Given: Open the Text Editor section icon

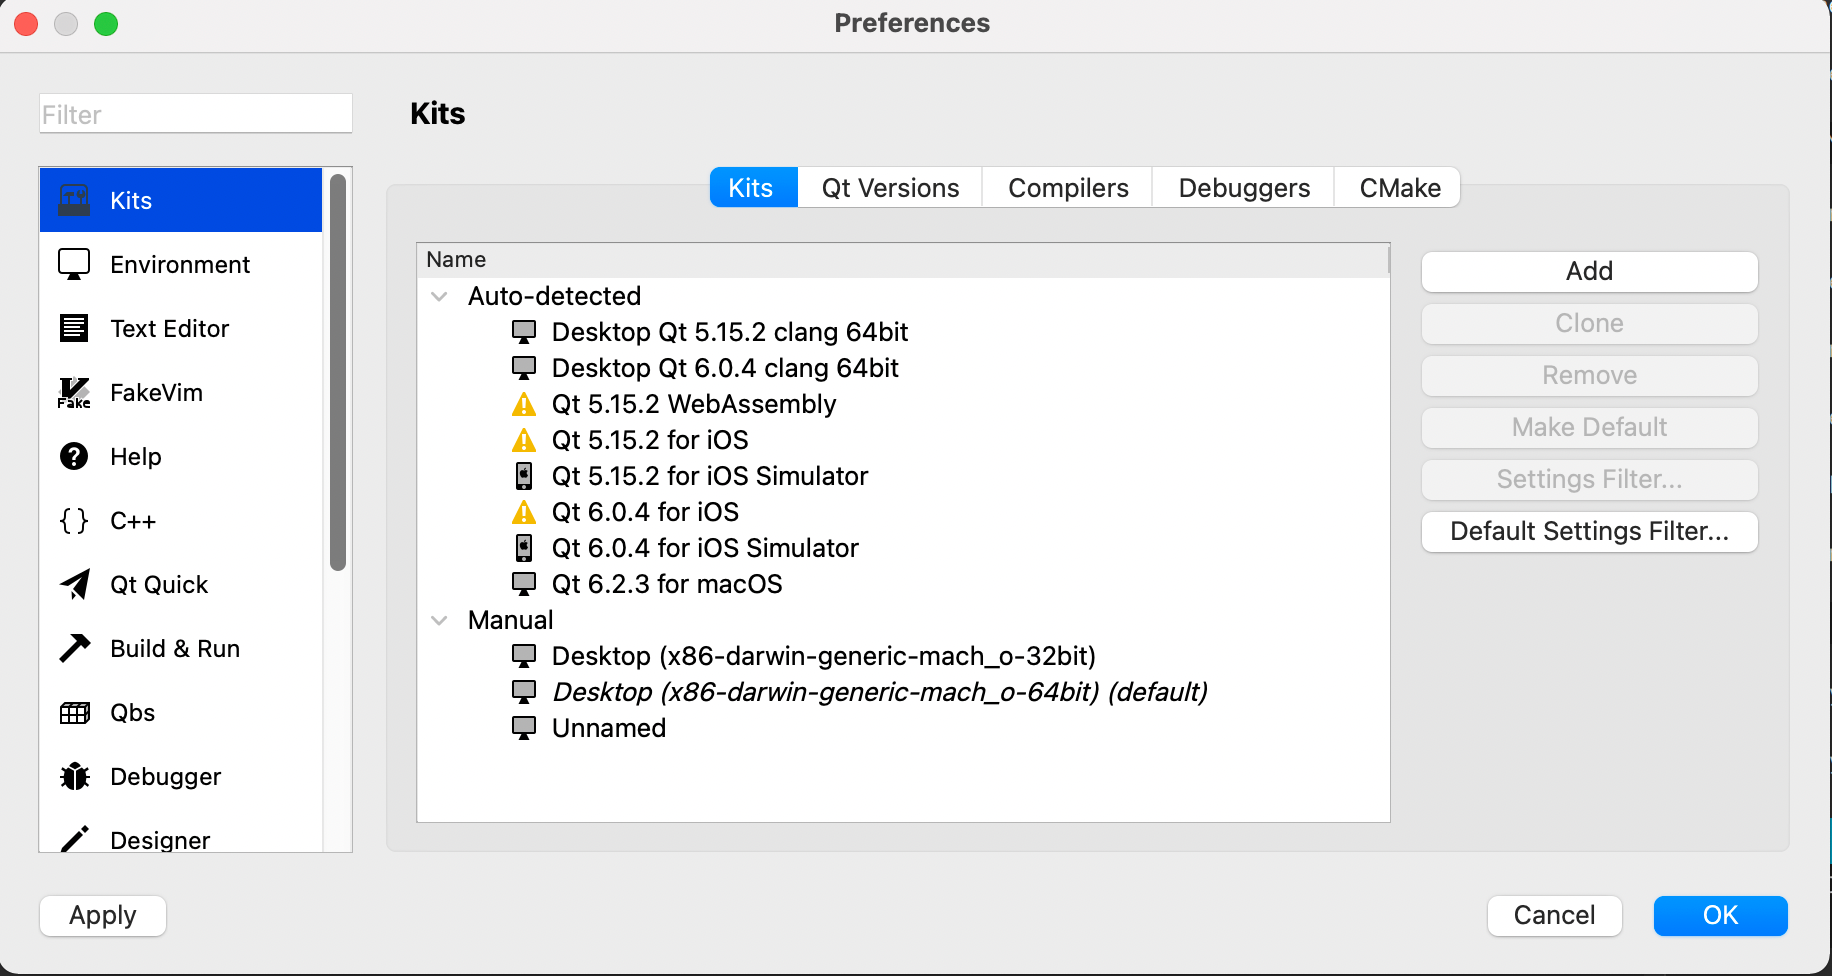Looking at the screenshot, I should pyautogui.click(x=73, y=328).
